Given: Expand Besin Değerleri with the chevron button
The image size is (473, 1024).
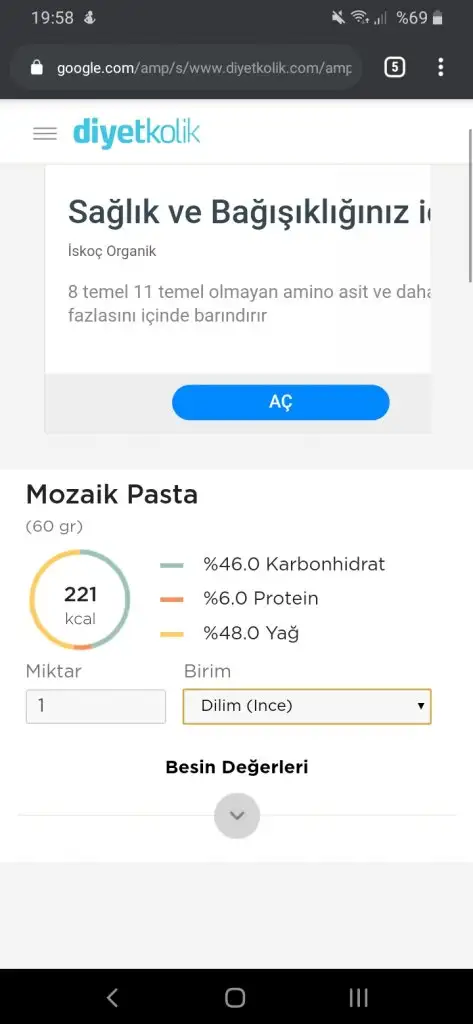Looking at the screenshot, I should pos(237,816).
